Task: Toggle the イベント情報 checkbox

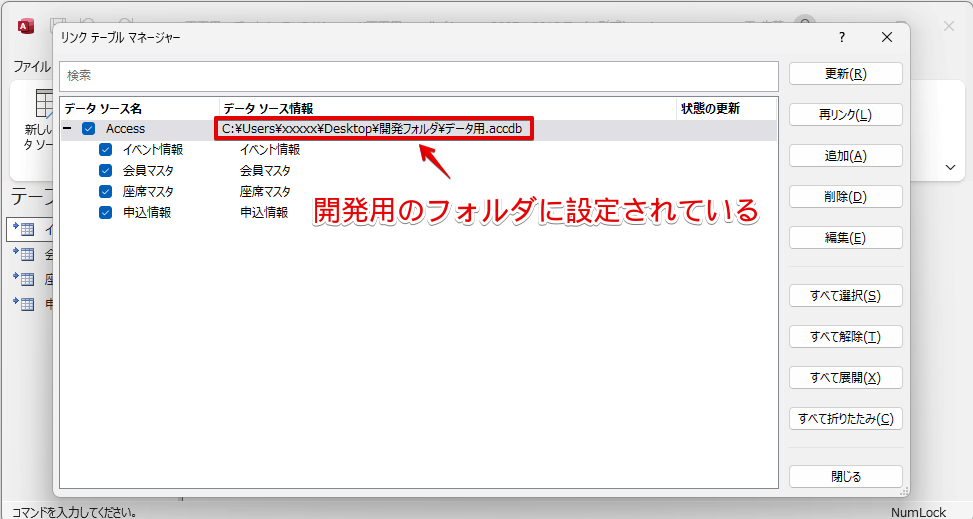Action: pyautogui.click(x=105, y=150)
